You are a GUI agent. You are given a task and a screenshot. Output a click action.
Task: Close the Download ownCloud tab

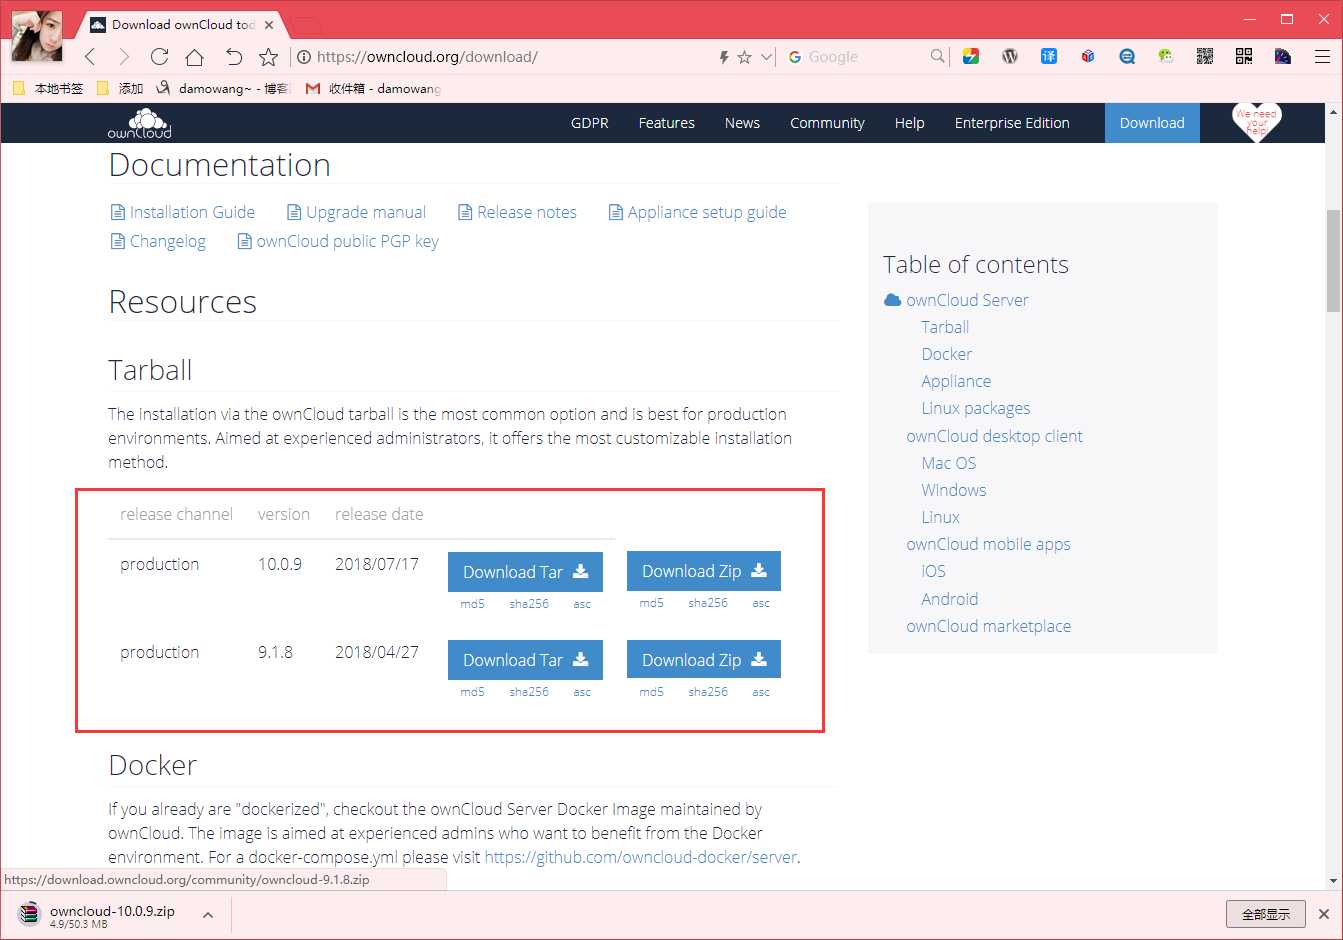click(x=268, y=24)
